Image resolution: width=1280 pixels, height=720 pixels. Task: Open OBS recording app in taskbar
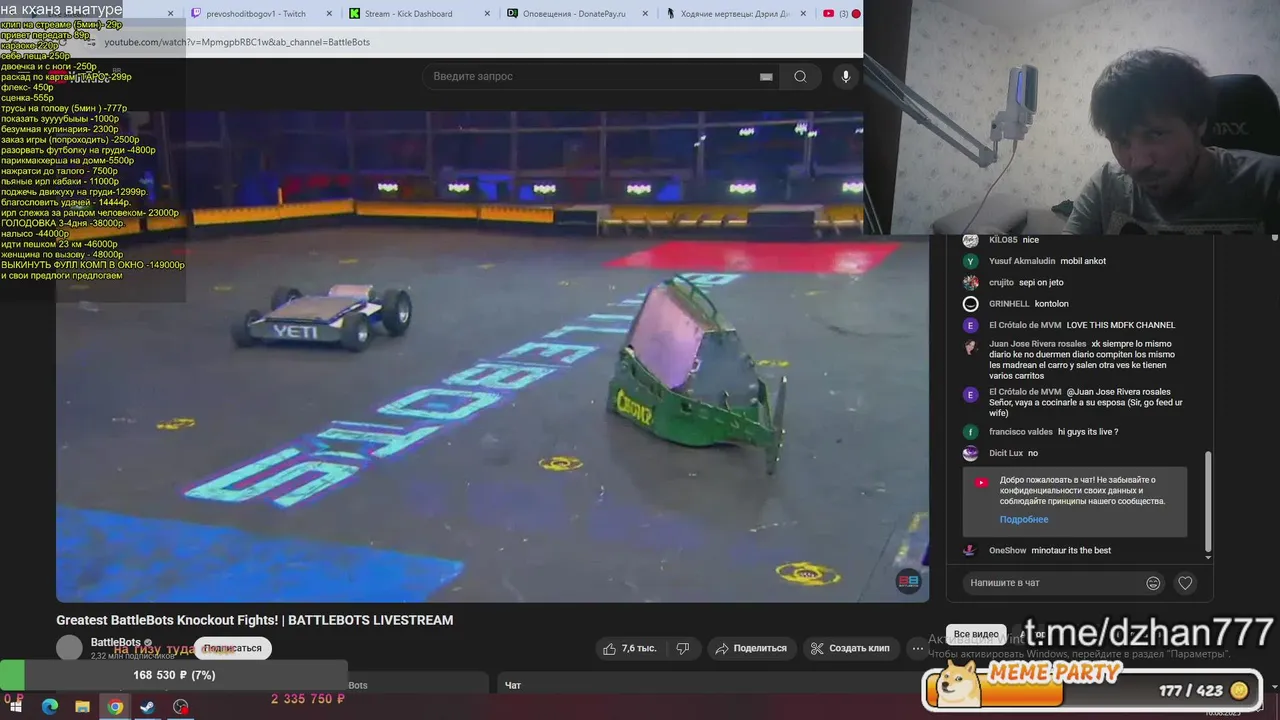pyautogui.click(x=180, y=707)
